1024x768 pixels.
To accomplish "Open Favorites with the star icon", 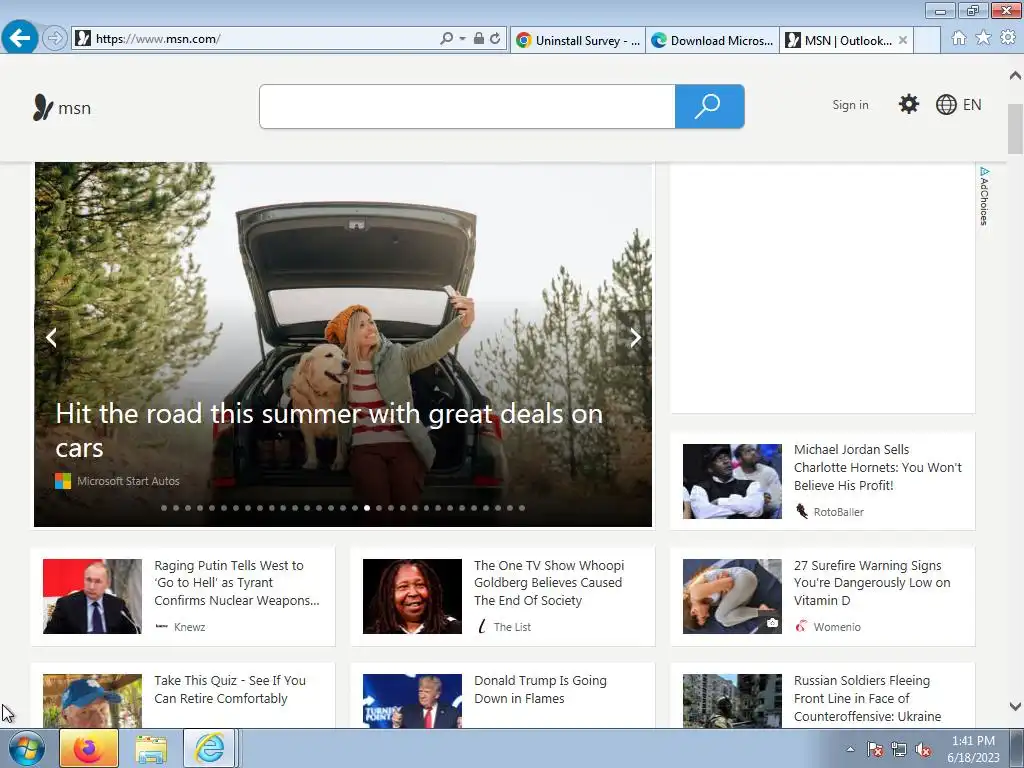I will (983, 38).
